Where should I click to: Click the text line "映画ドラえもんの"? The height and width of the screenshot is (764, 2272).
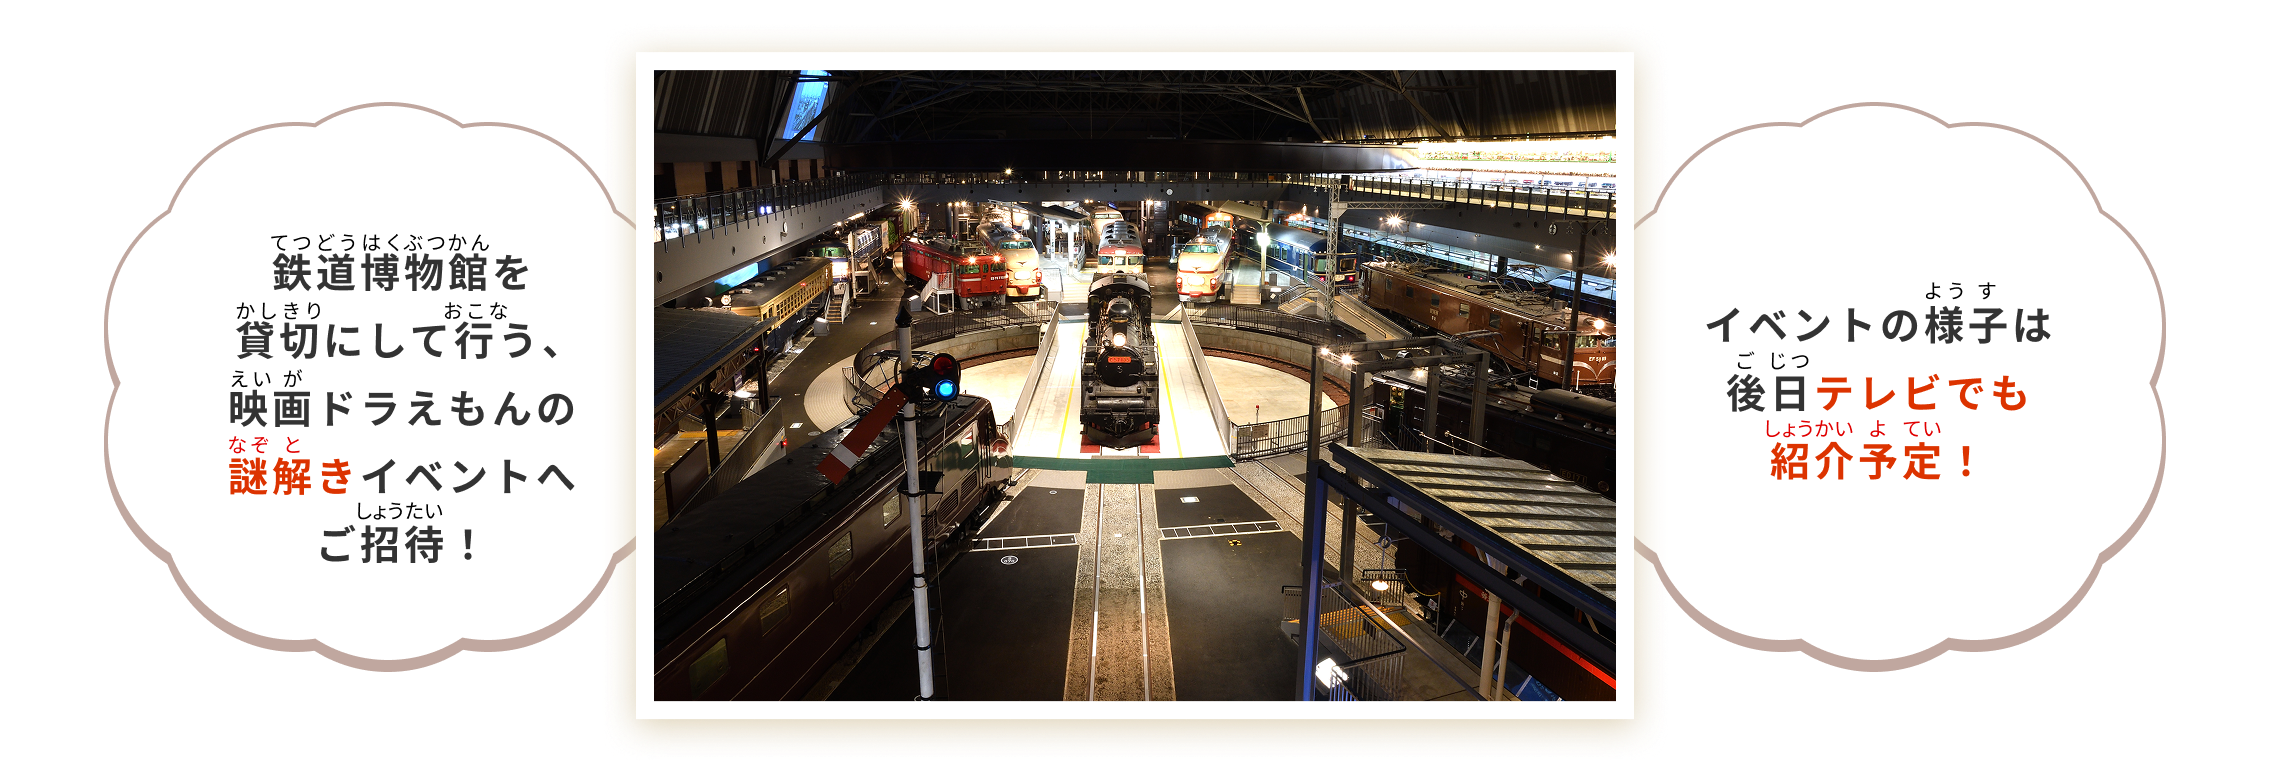coord(402,409)
